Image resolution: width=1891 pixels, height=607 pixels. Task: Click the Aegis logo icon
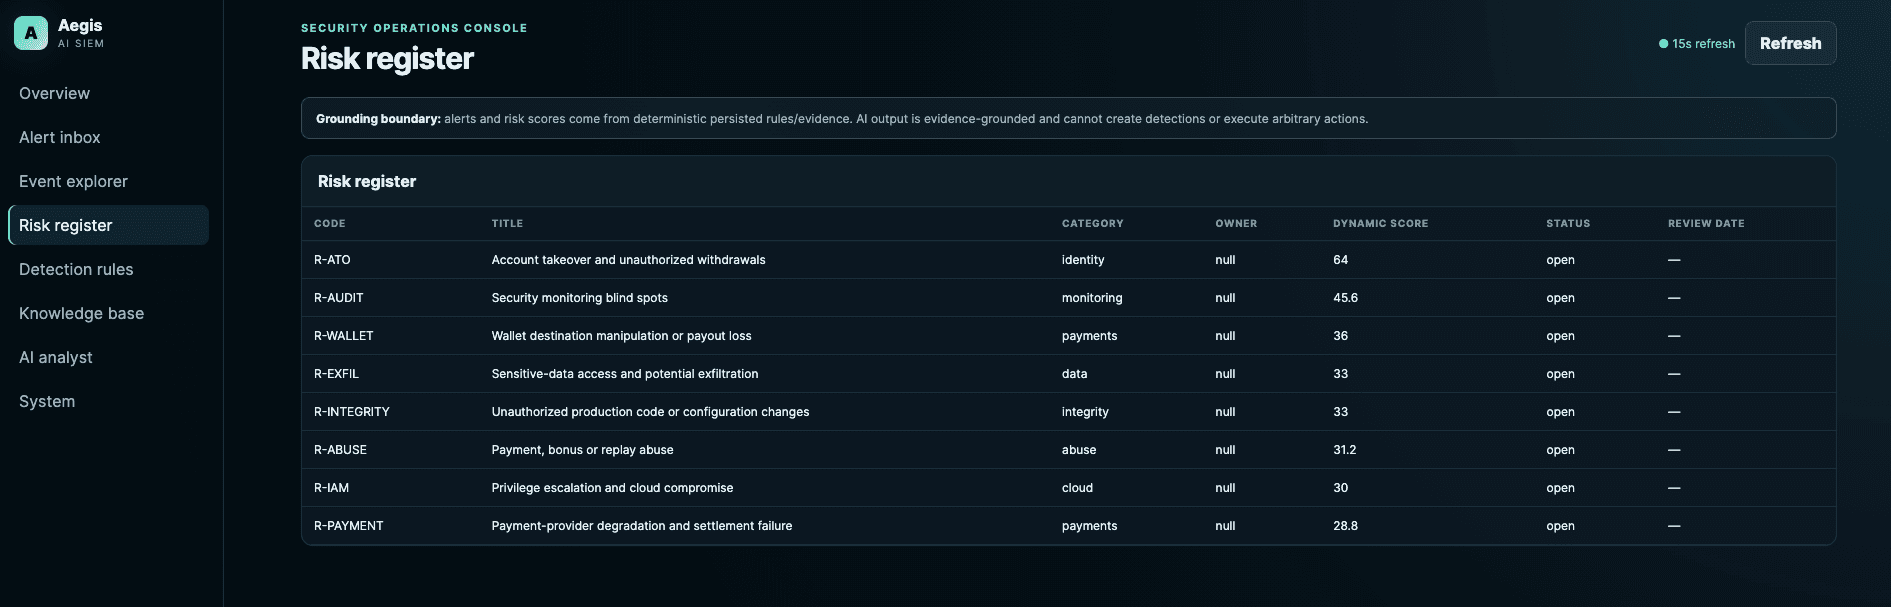click(x=31, y=33)
